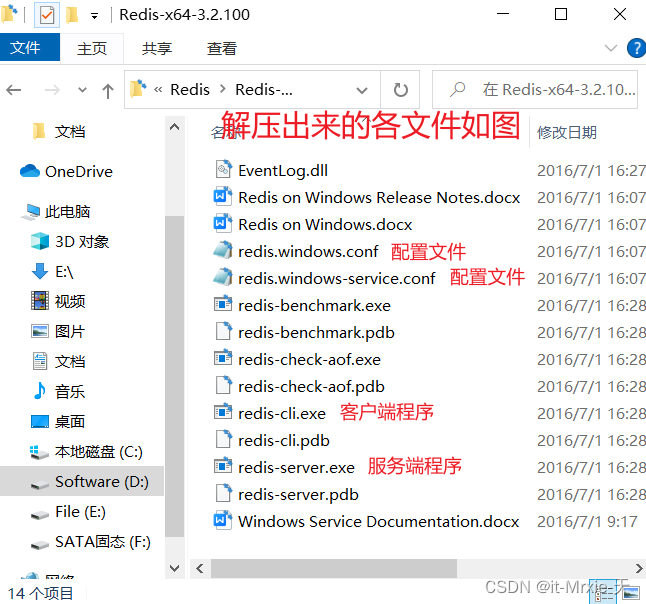Select 本地磁盘 (C:) drive
The width and height of the screenshot is (646, 604).
click(87, 452)
